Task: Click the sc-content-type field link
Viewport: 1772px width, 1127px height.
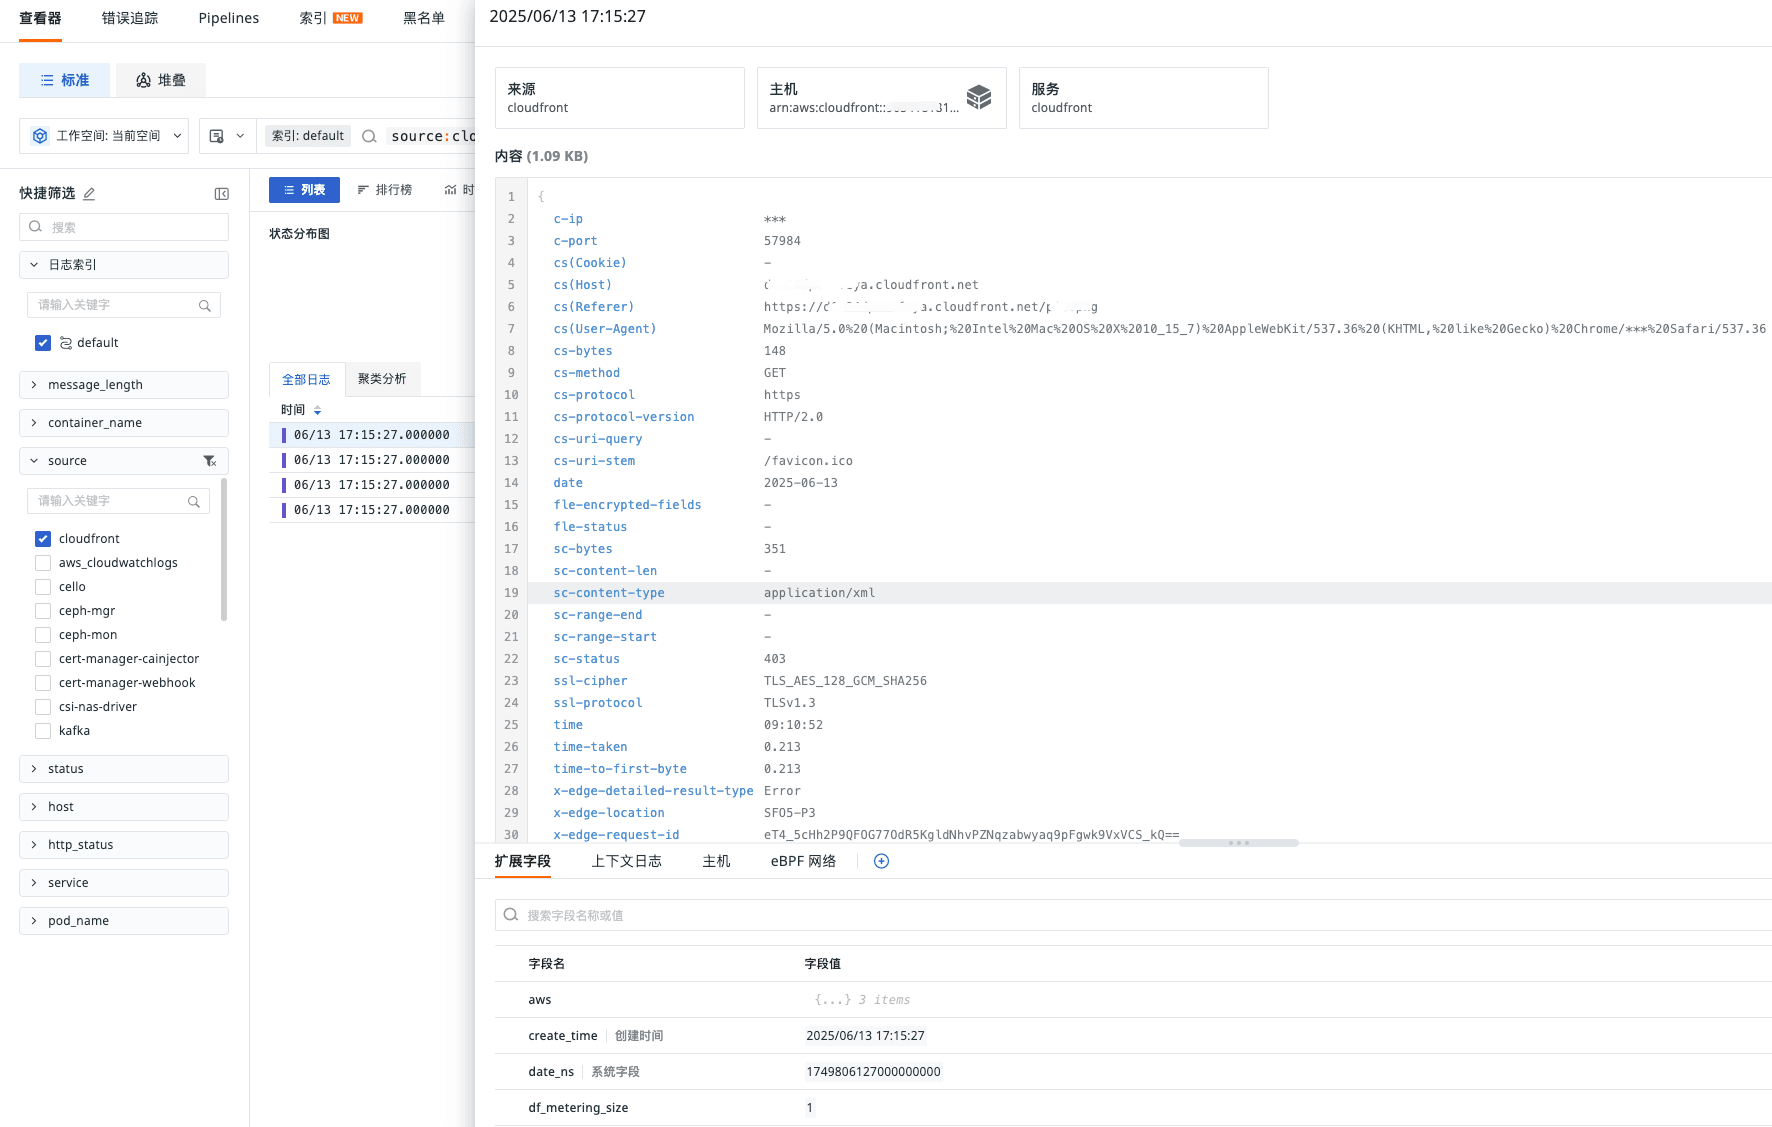Action: 608,592
